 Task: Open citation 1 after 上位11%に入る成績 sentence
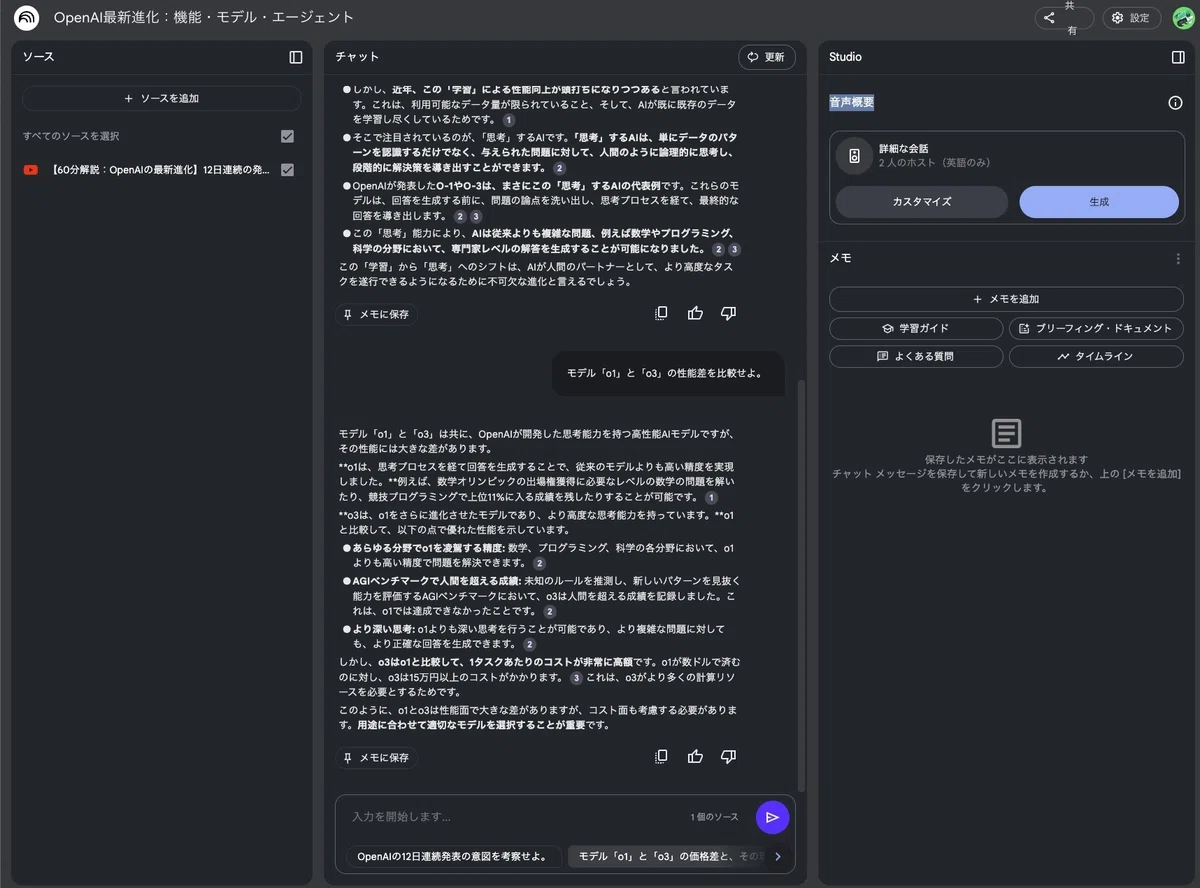coord(711,497)
